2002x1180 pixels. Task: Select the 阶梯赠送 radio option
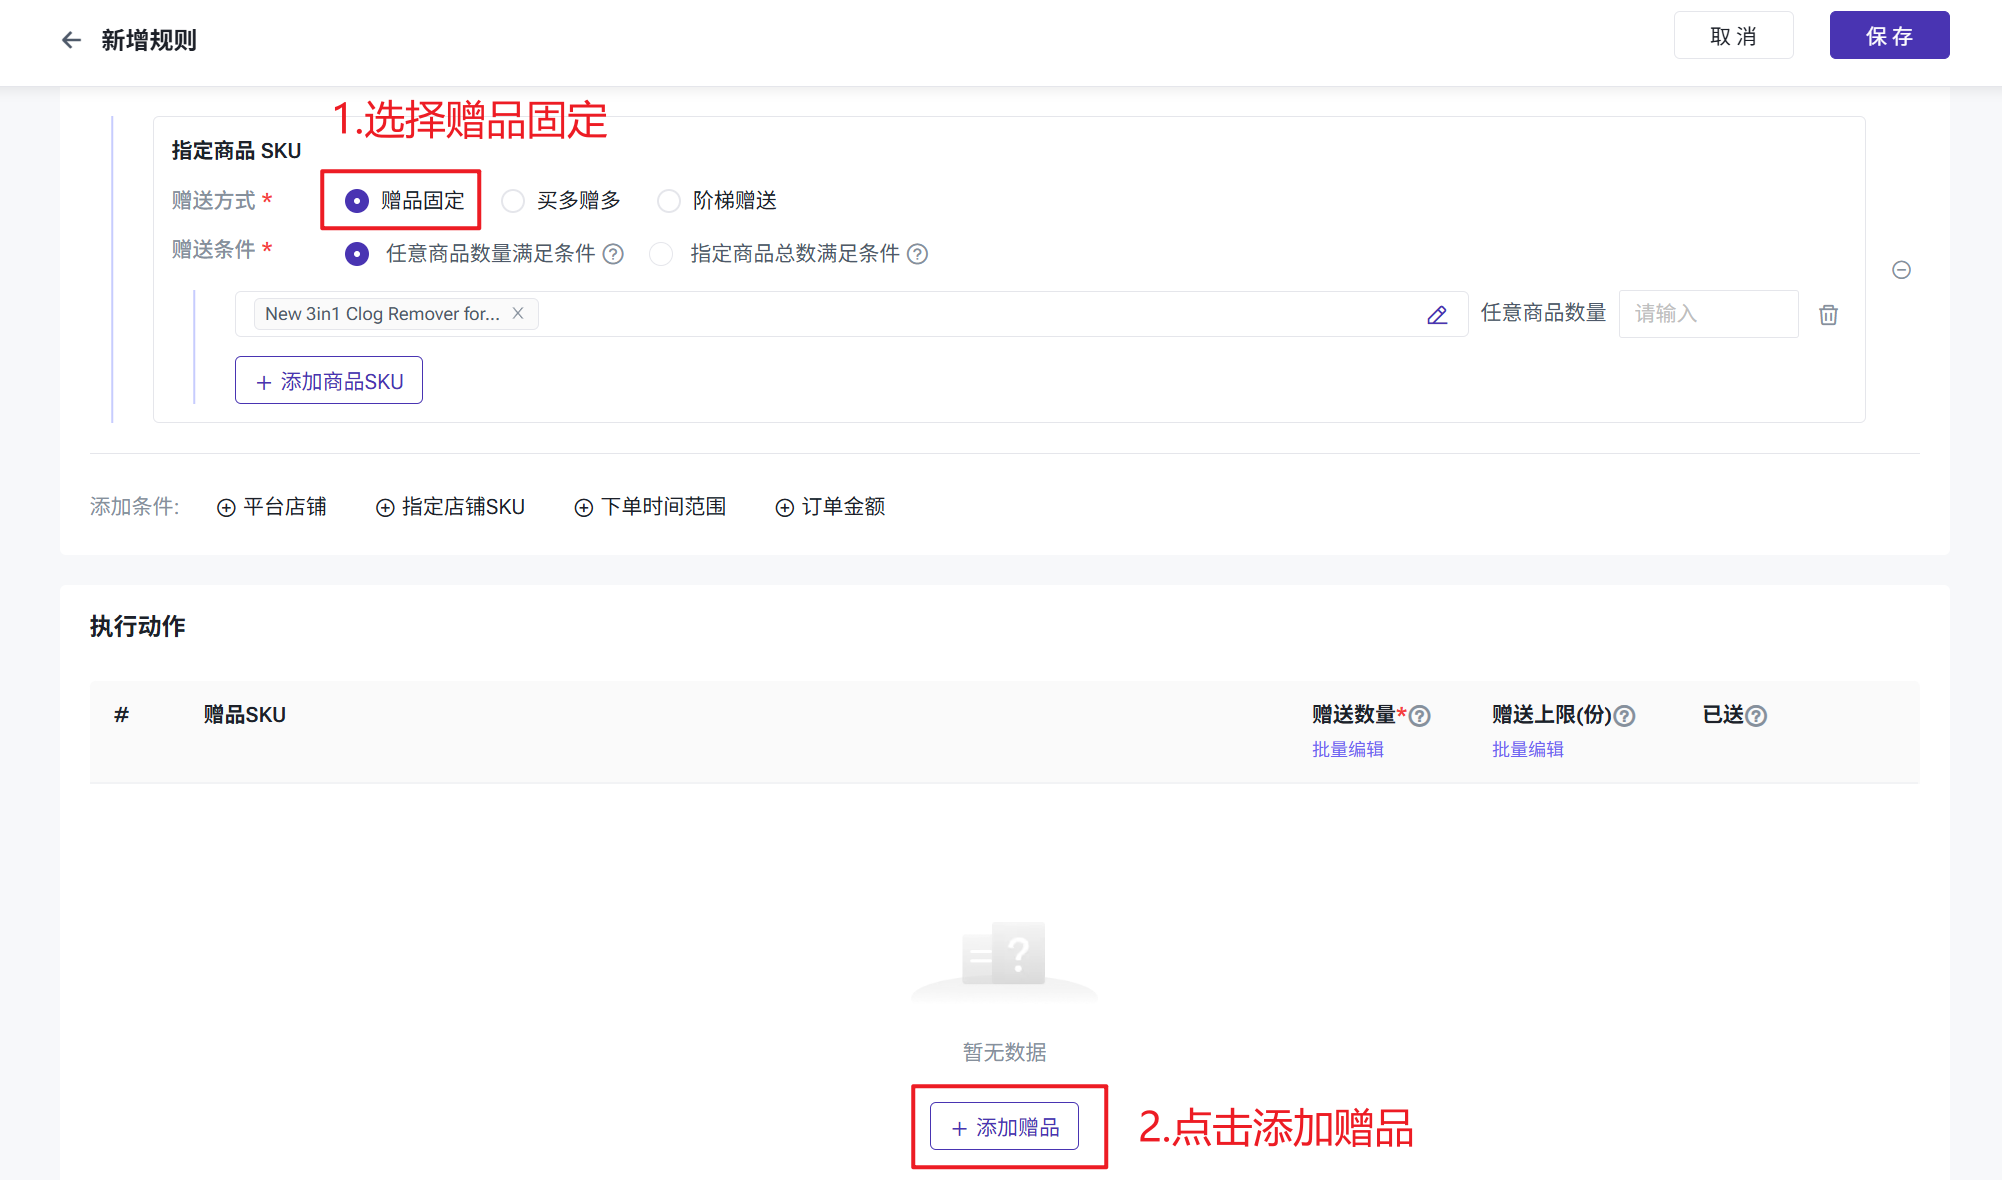click(x=669, y=201)
